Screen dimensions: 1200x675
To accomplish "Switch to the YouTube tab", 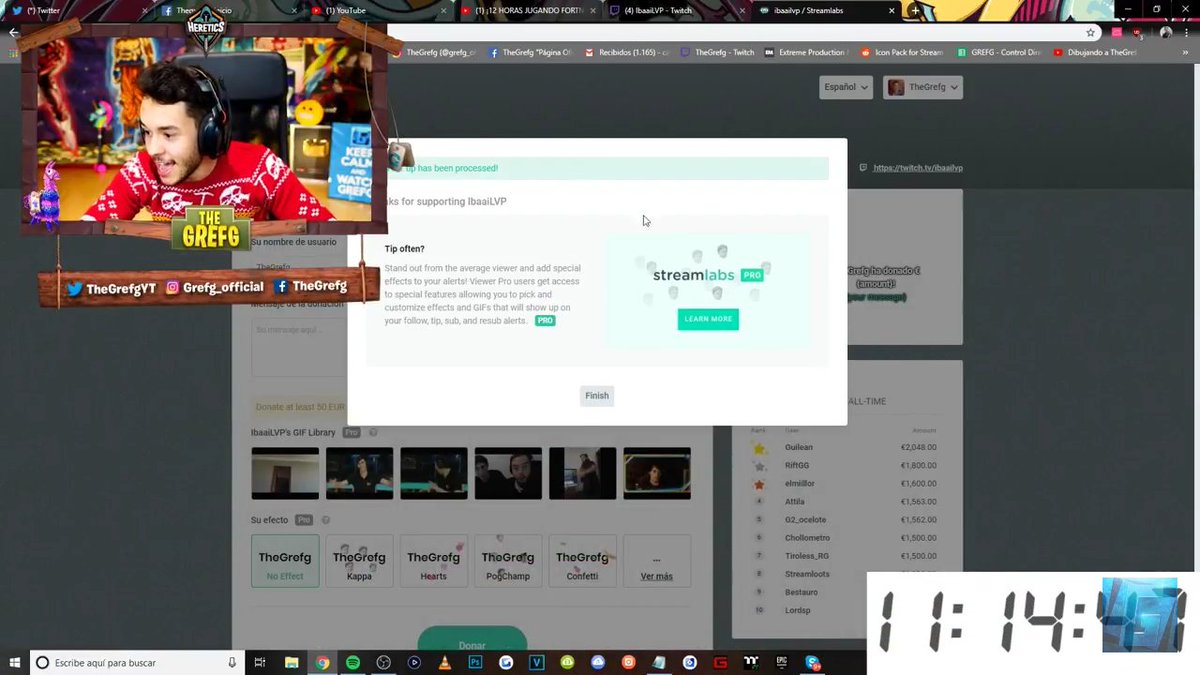I will [x=378, y=10].
